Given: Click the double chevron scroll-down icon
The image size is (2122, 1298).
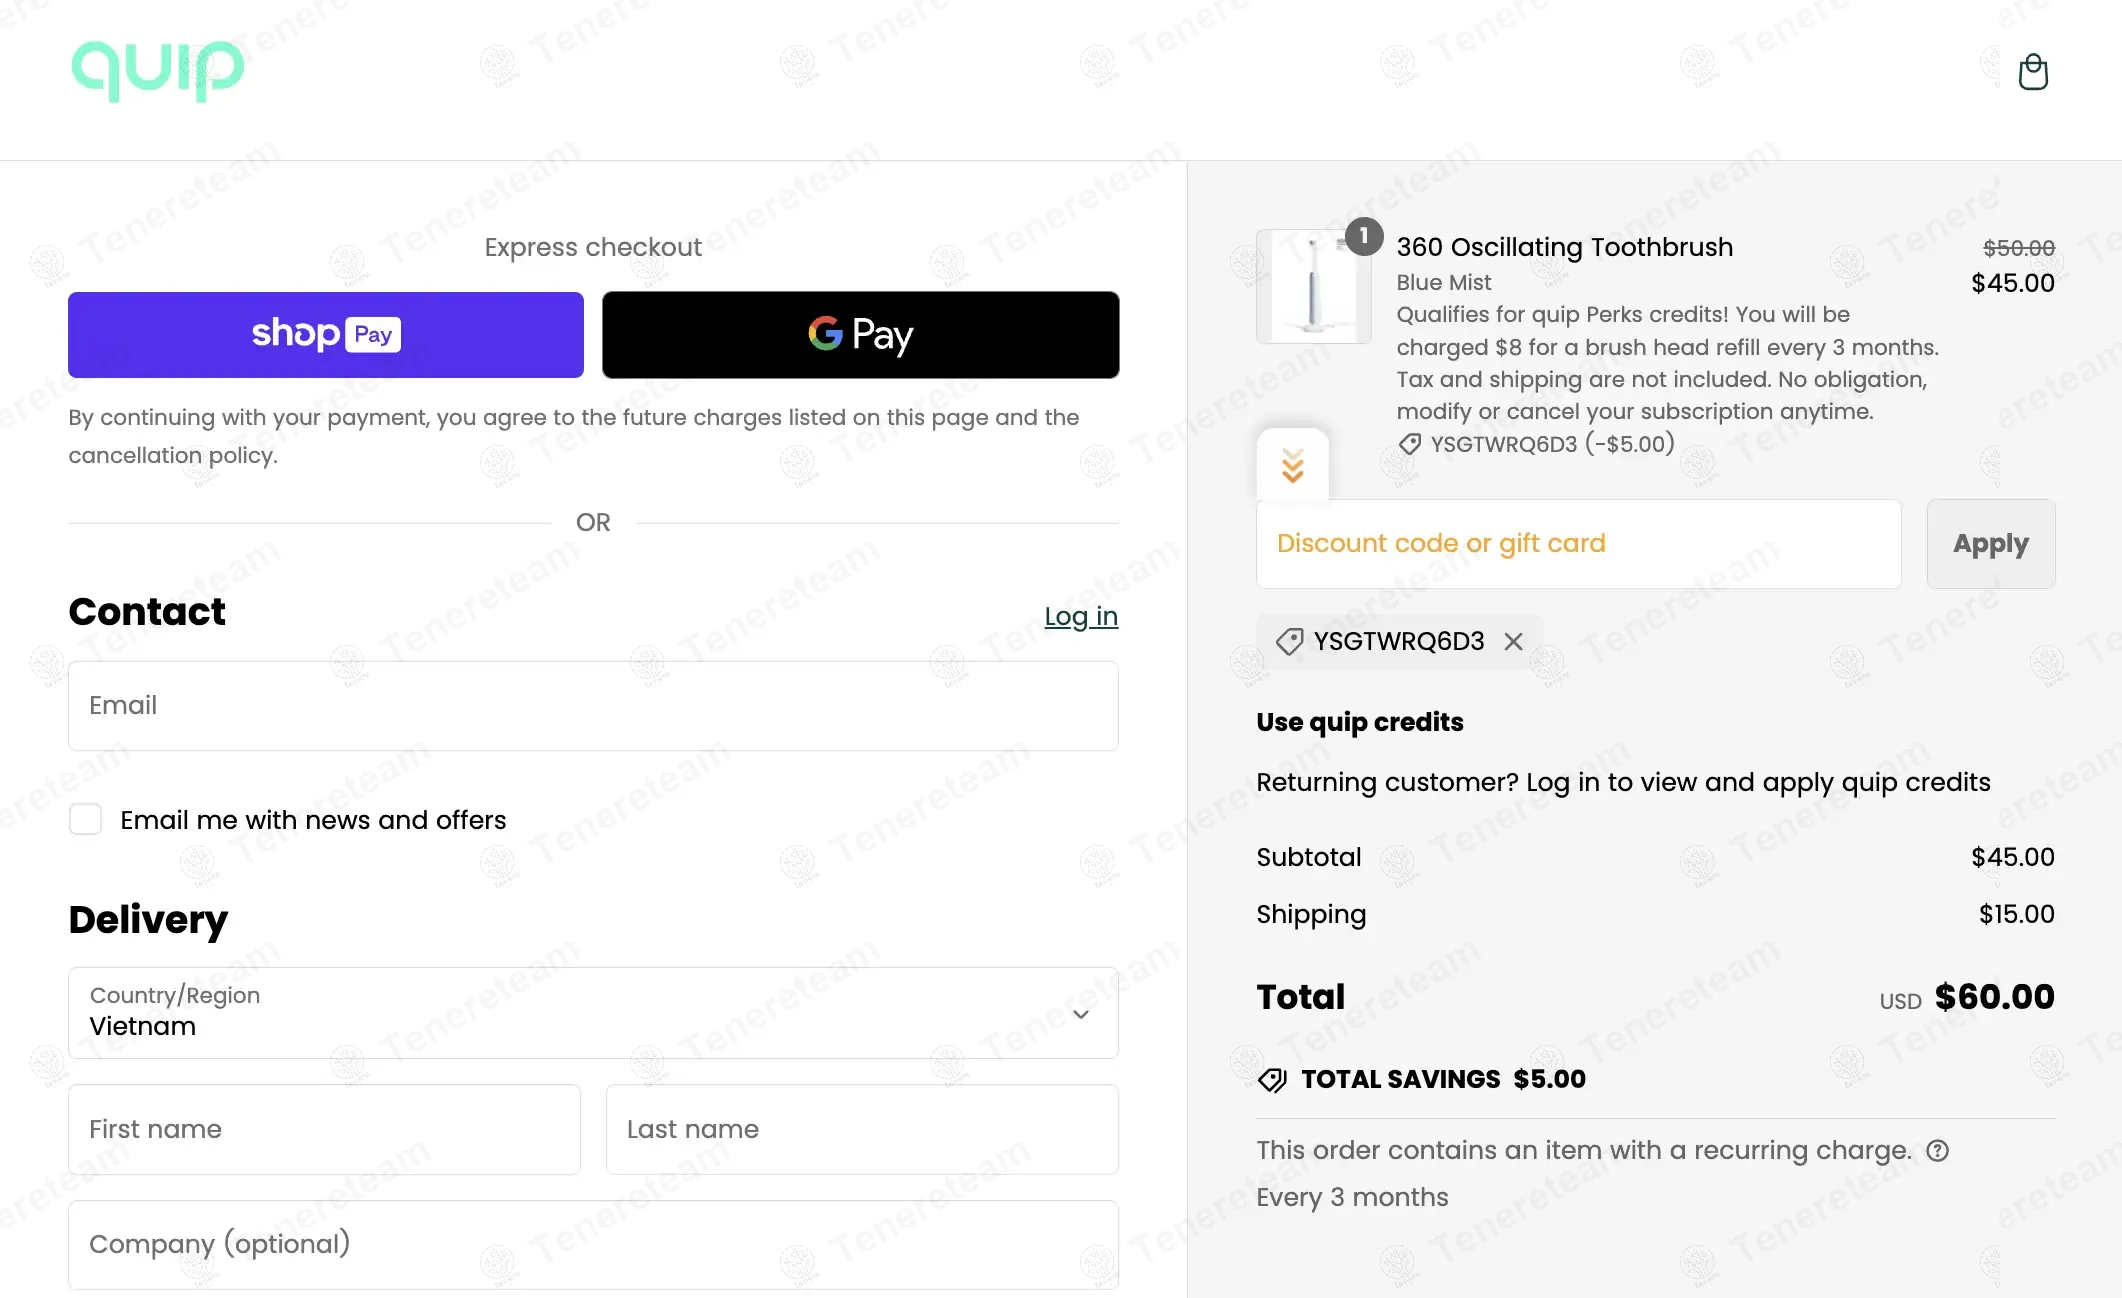Looking at the screenshot, I should 1293,466.
